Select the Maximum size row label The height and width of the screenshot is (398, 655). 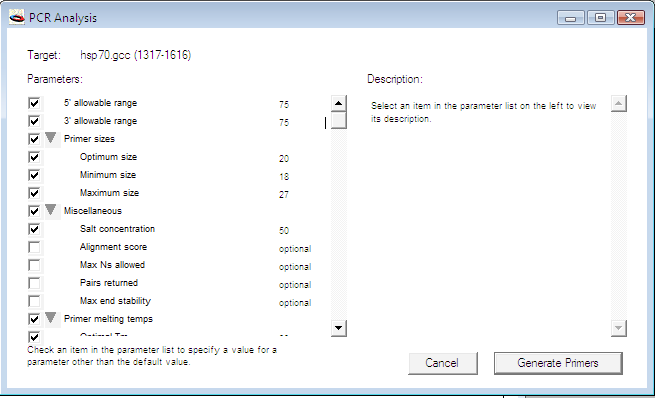point(109,193)
